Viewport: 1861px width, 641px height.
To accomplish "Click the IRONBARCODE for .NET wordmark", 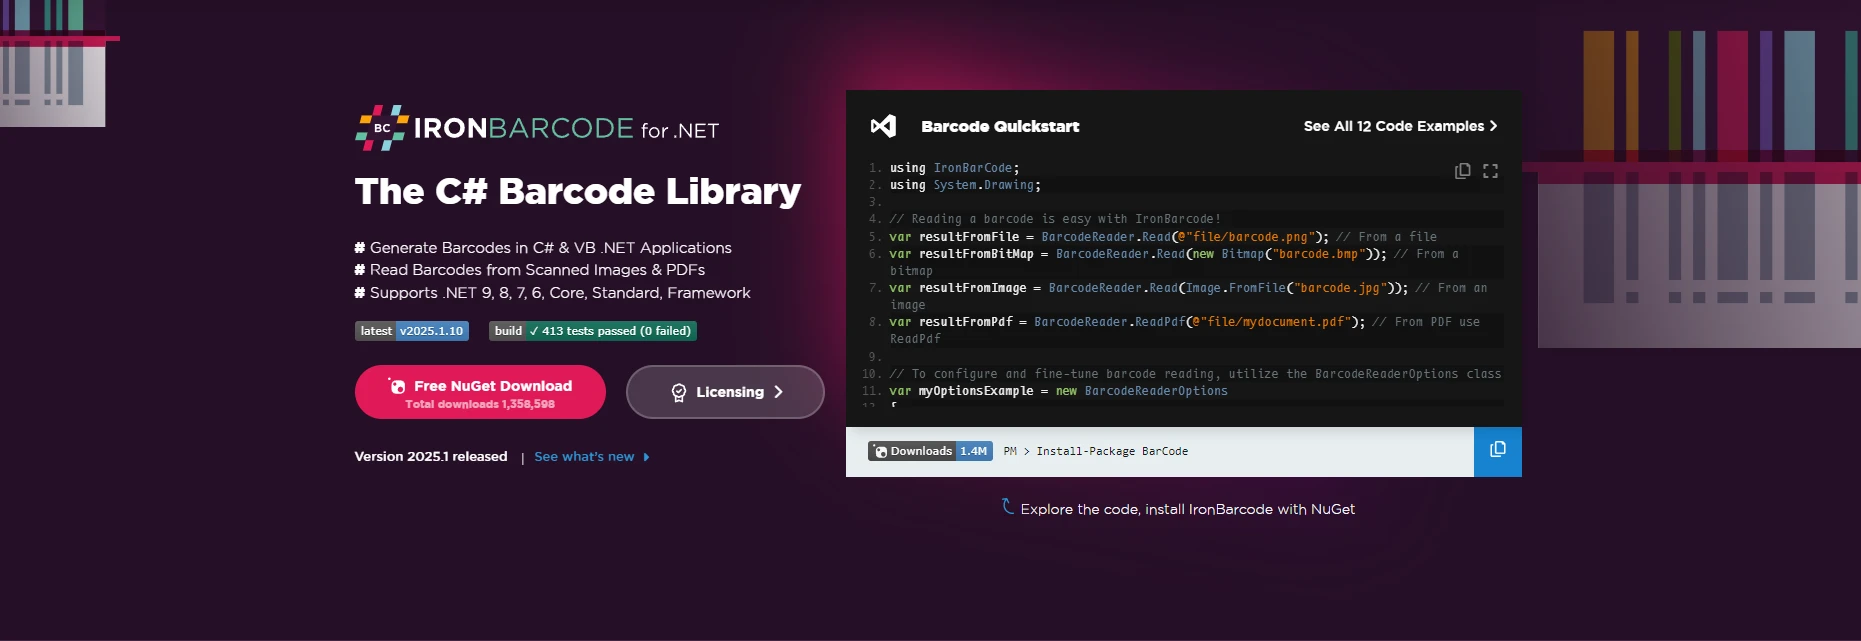I will point(566,129).
